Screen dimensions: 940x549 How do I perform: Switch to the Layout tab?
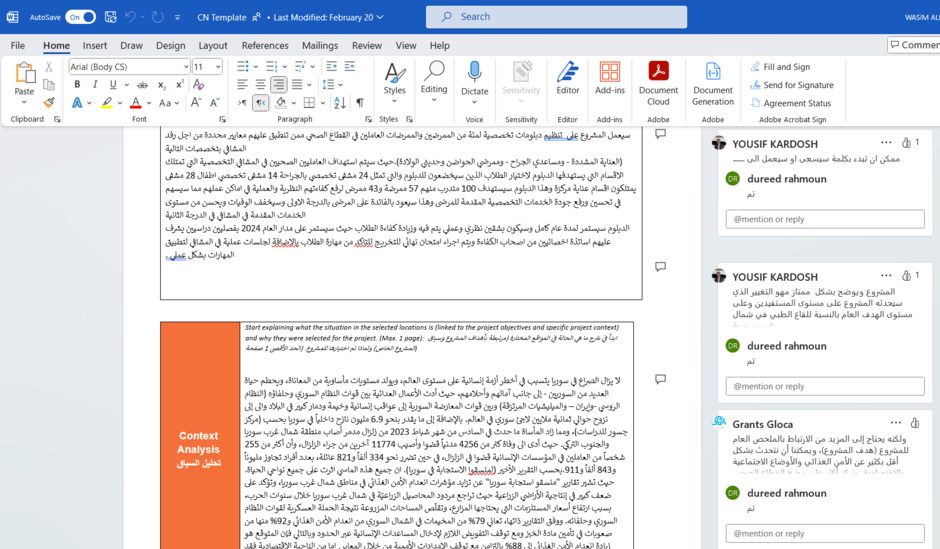[x=213, y=46]
